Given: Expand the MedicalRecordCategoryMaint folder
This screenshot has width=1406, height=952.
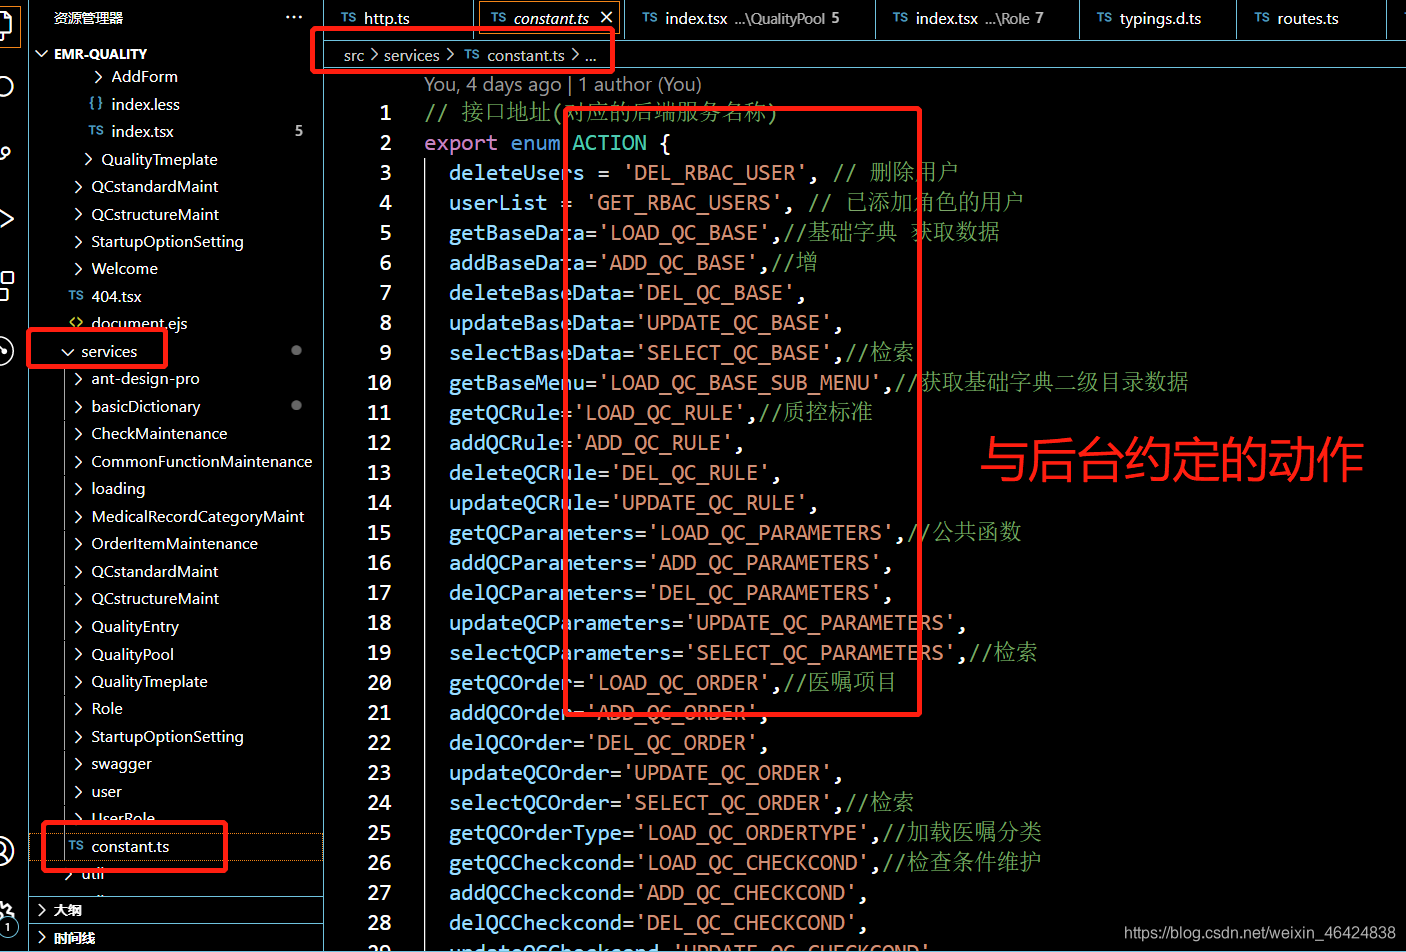Looking at the screenshot, I should click(x=197, y=516).
